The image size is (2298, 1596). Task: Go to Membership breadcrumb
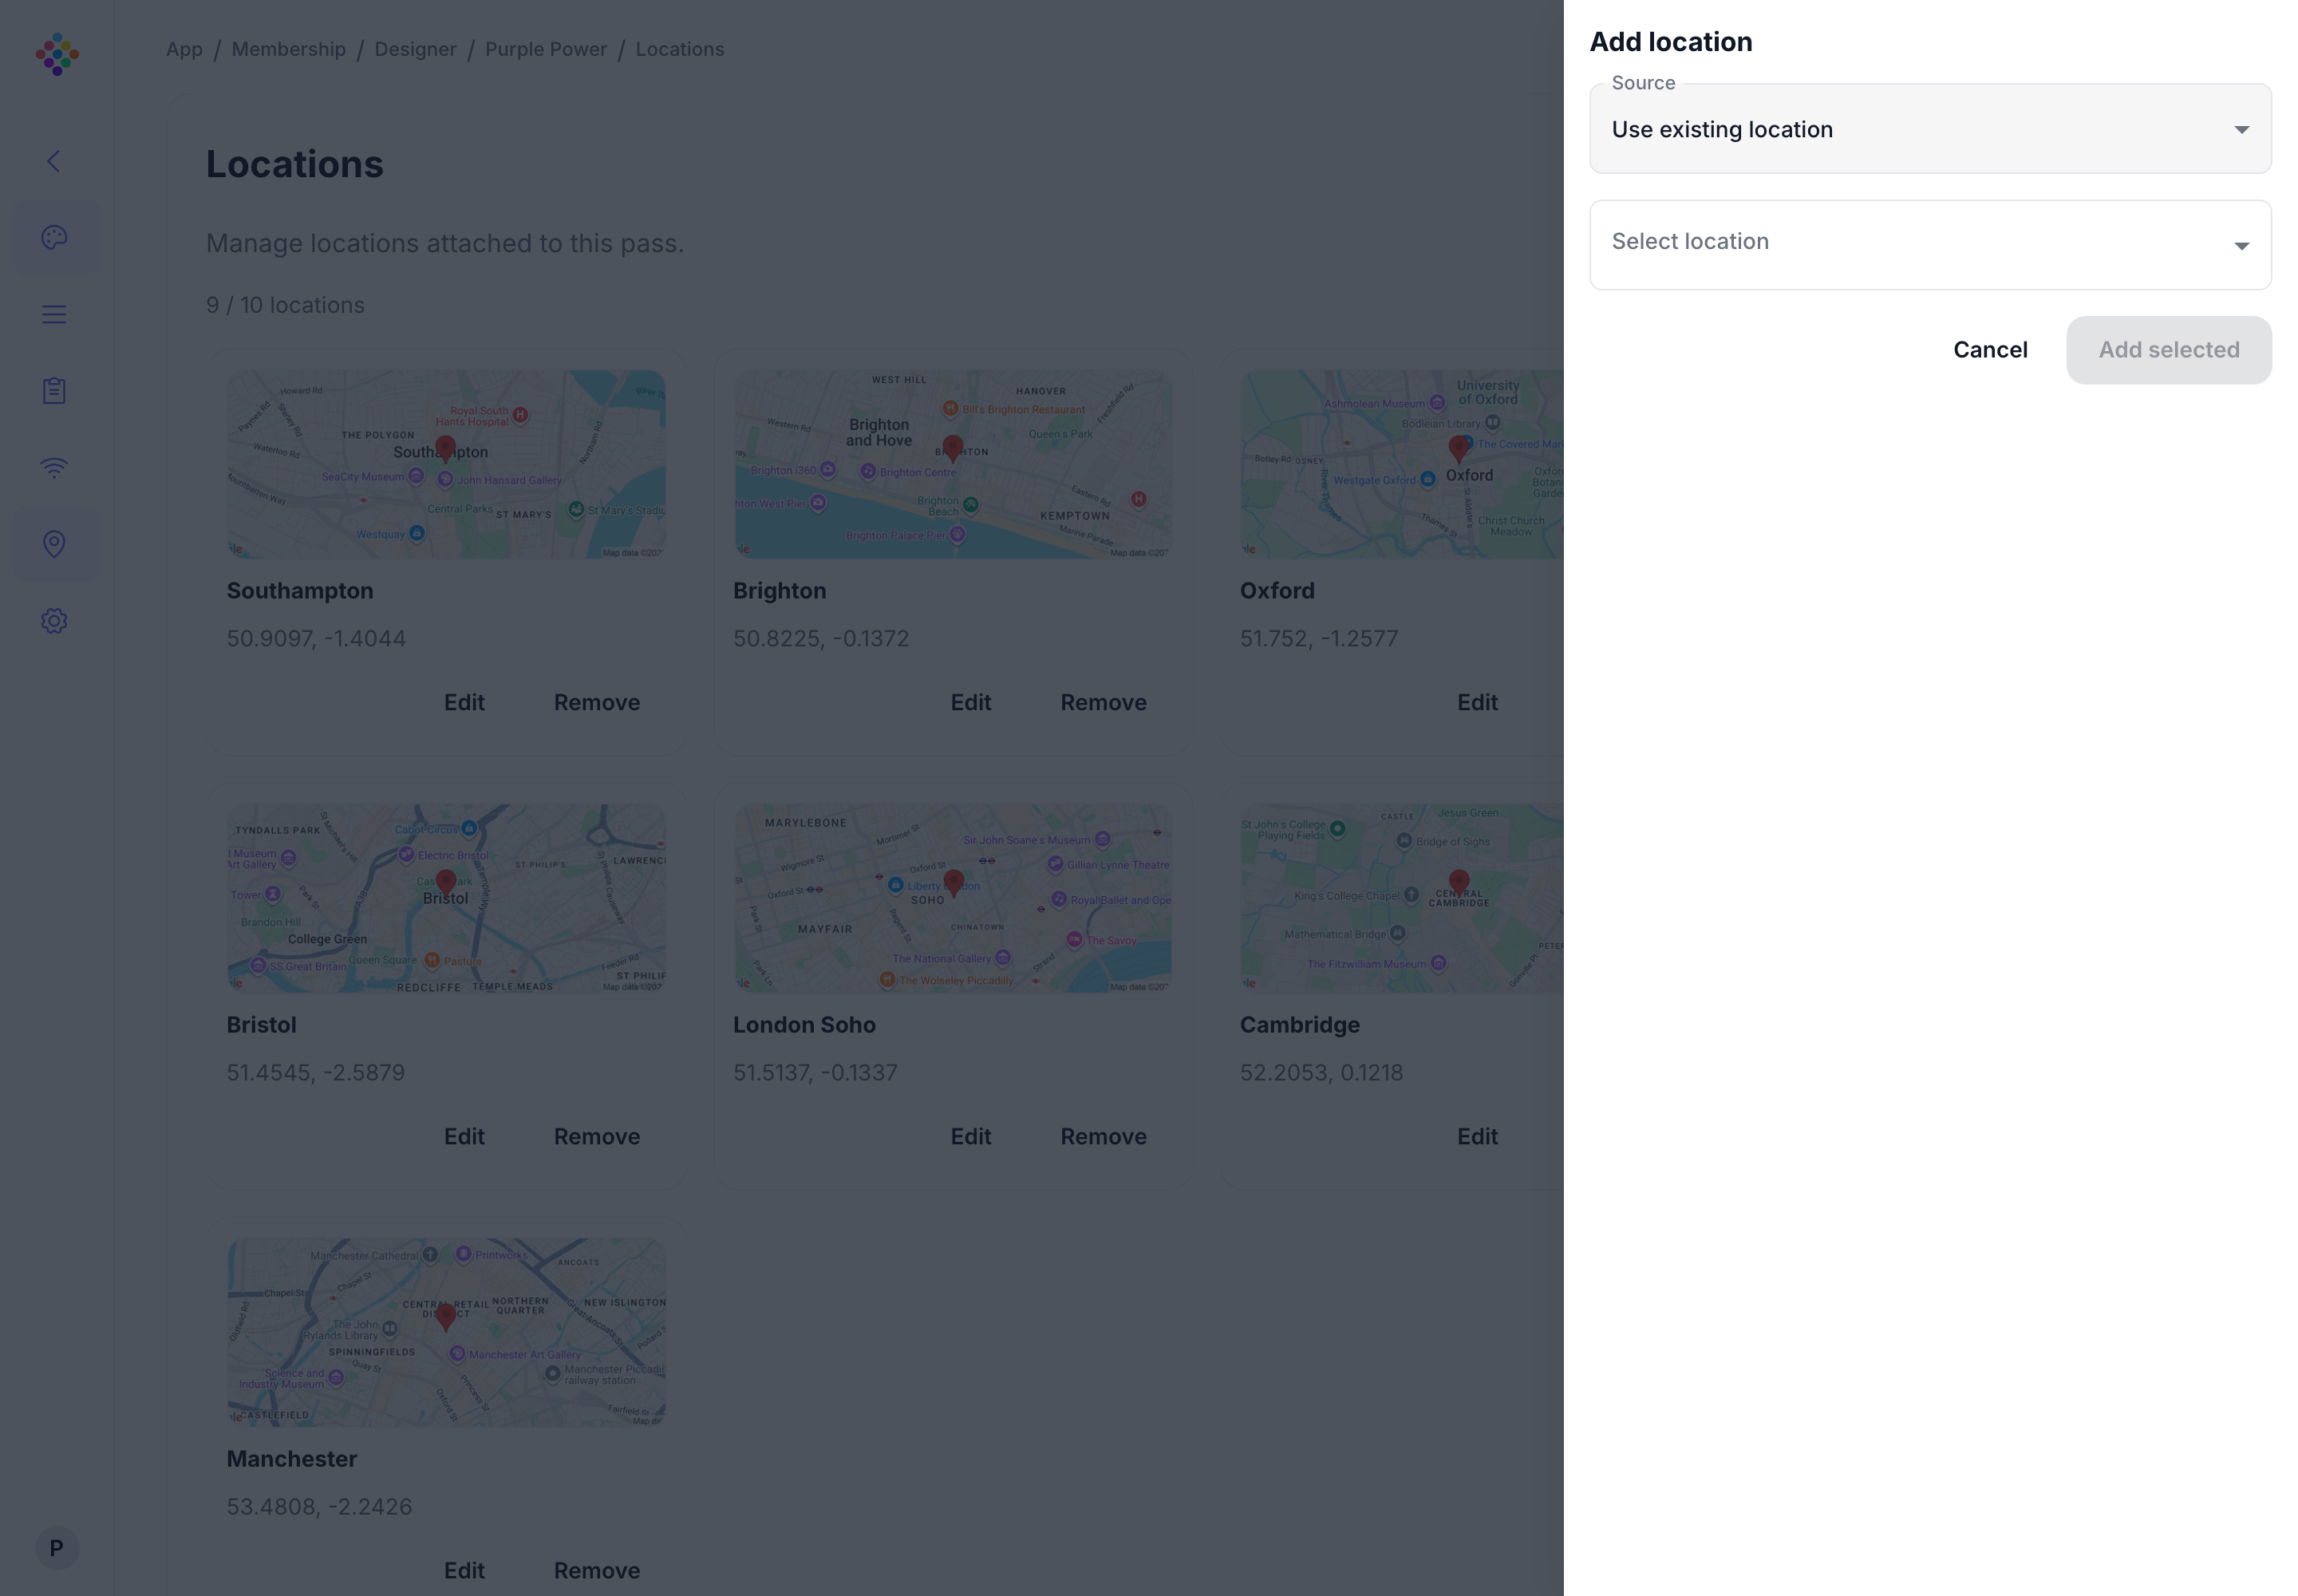pos(288,49)
